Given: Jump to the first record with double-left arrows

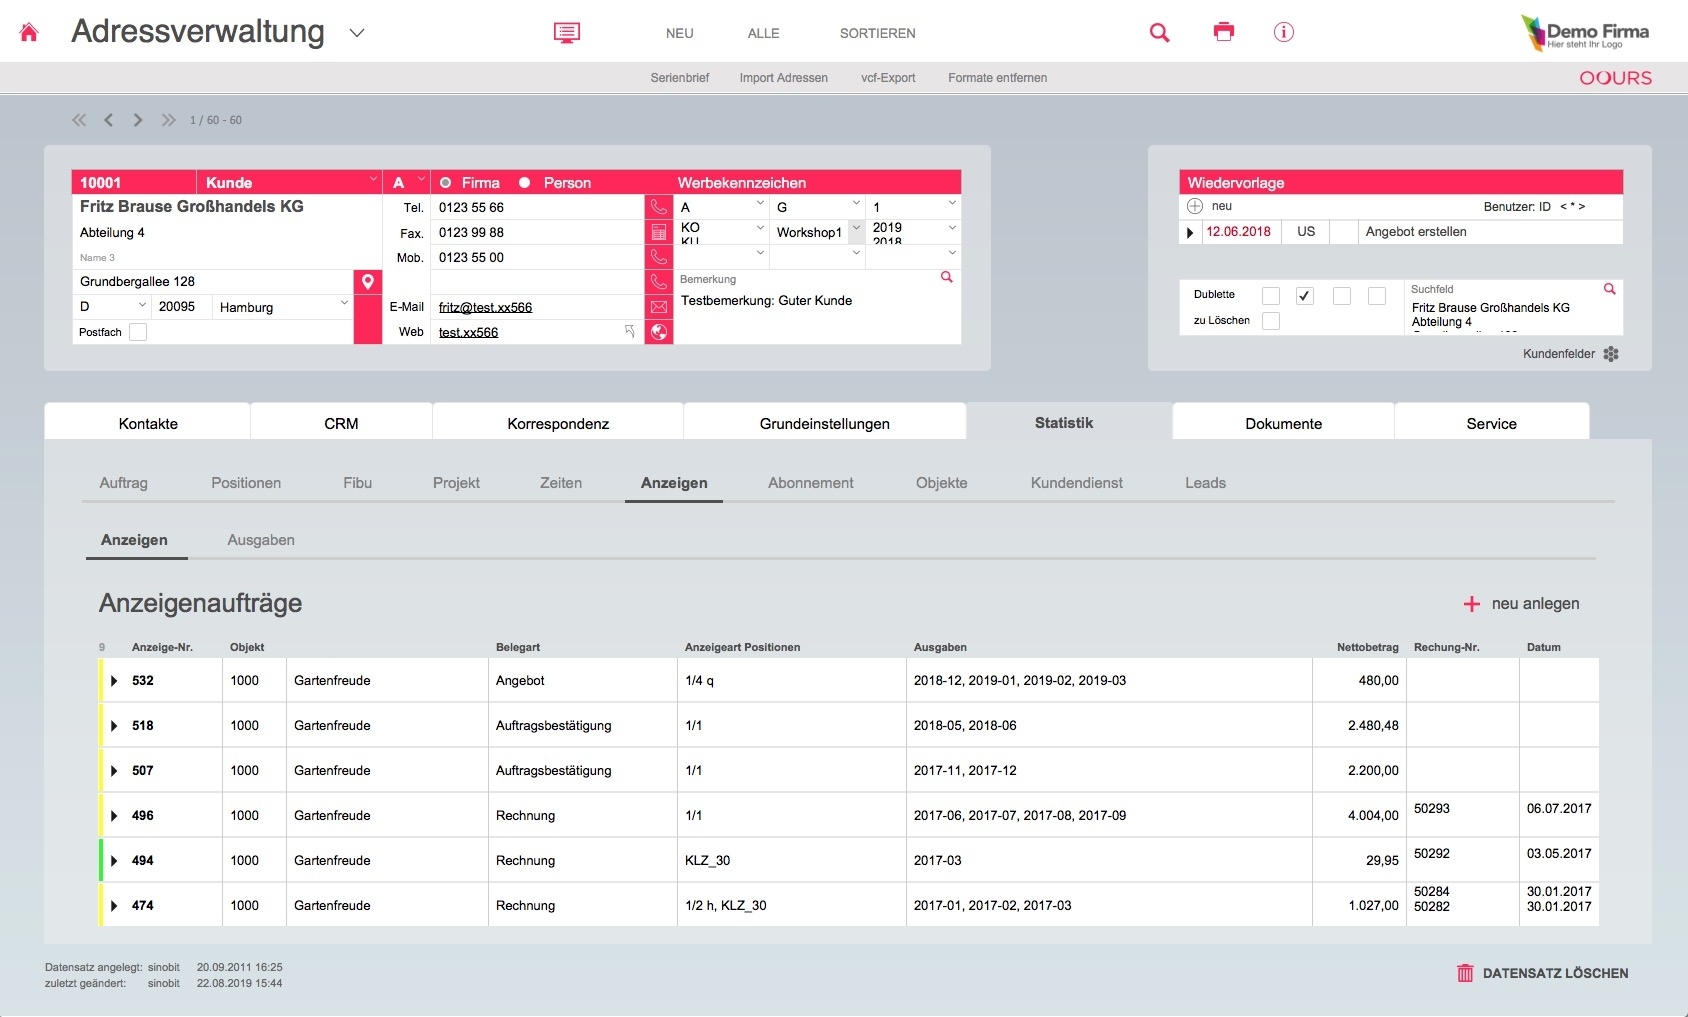Looking at the screenshot, I should pos(79,120).
